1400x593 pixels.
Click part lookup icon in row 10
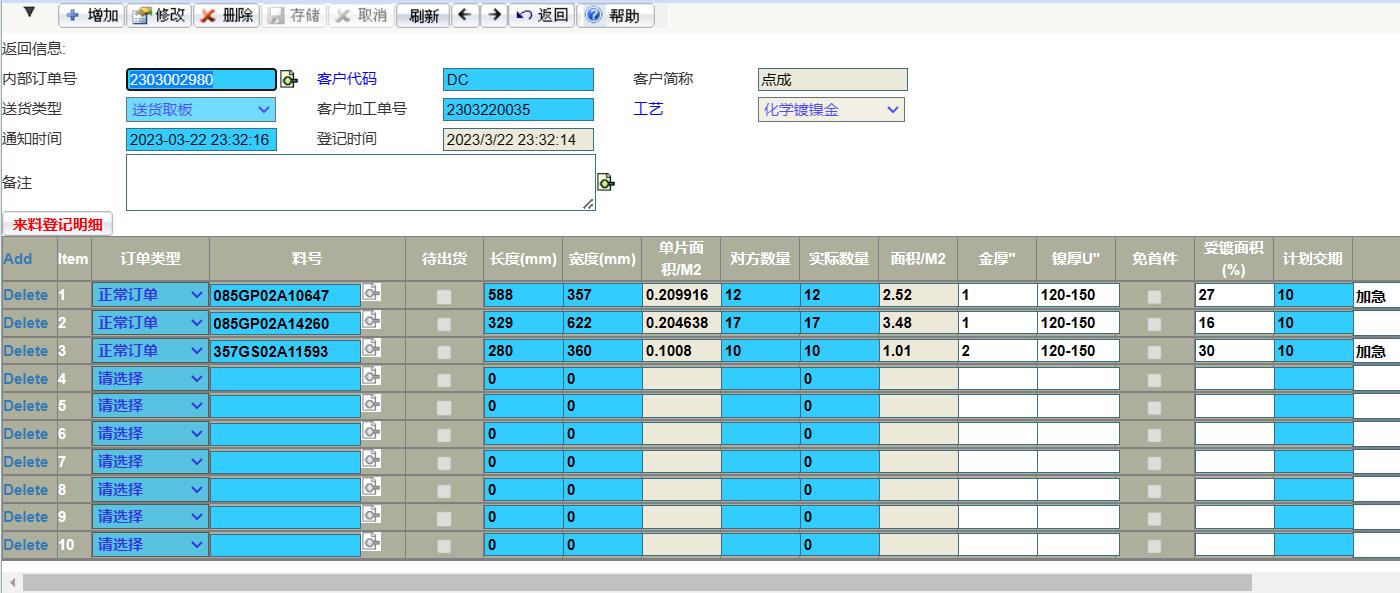(371, 542)
